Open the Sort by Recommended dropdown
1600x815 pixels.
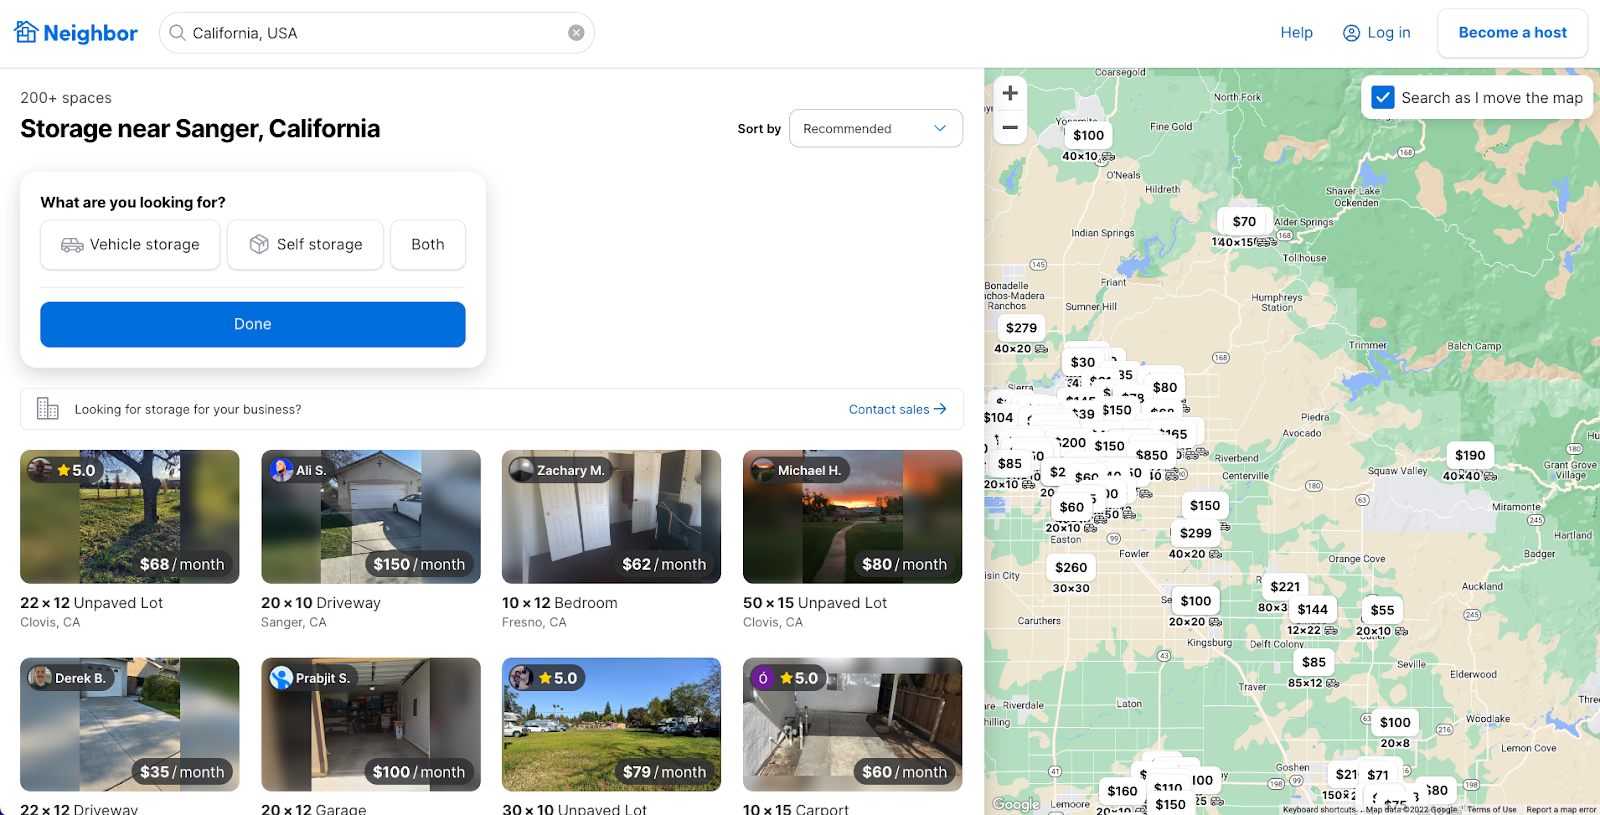(876, 128)
